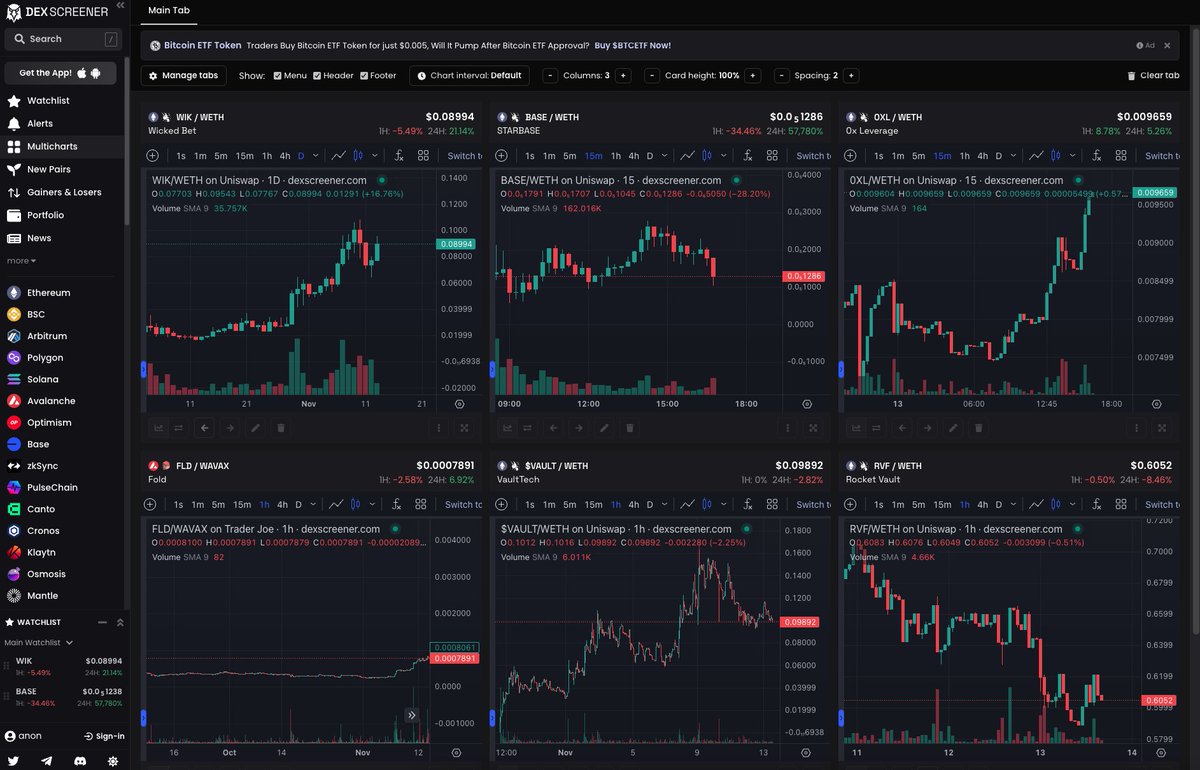Image resolution: width=1200 pixels, height=770 pixels.
Task: Open Twitter link in sidebar footer
Action: click(x=14, y=761)
